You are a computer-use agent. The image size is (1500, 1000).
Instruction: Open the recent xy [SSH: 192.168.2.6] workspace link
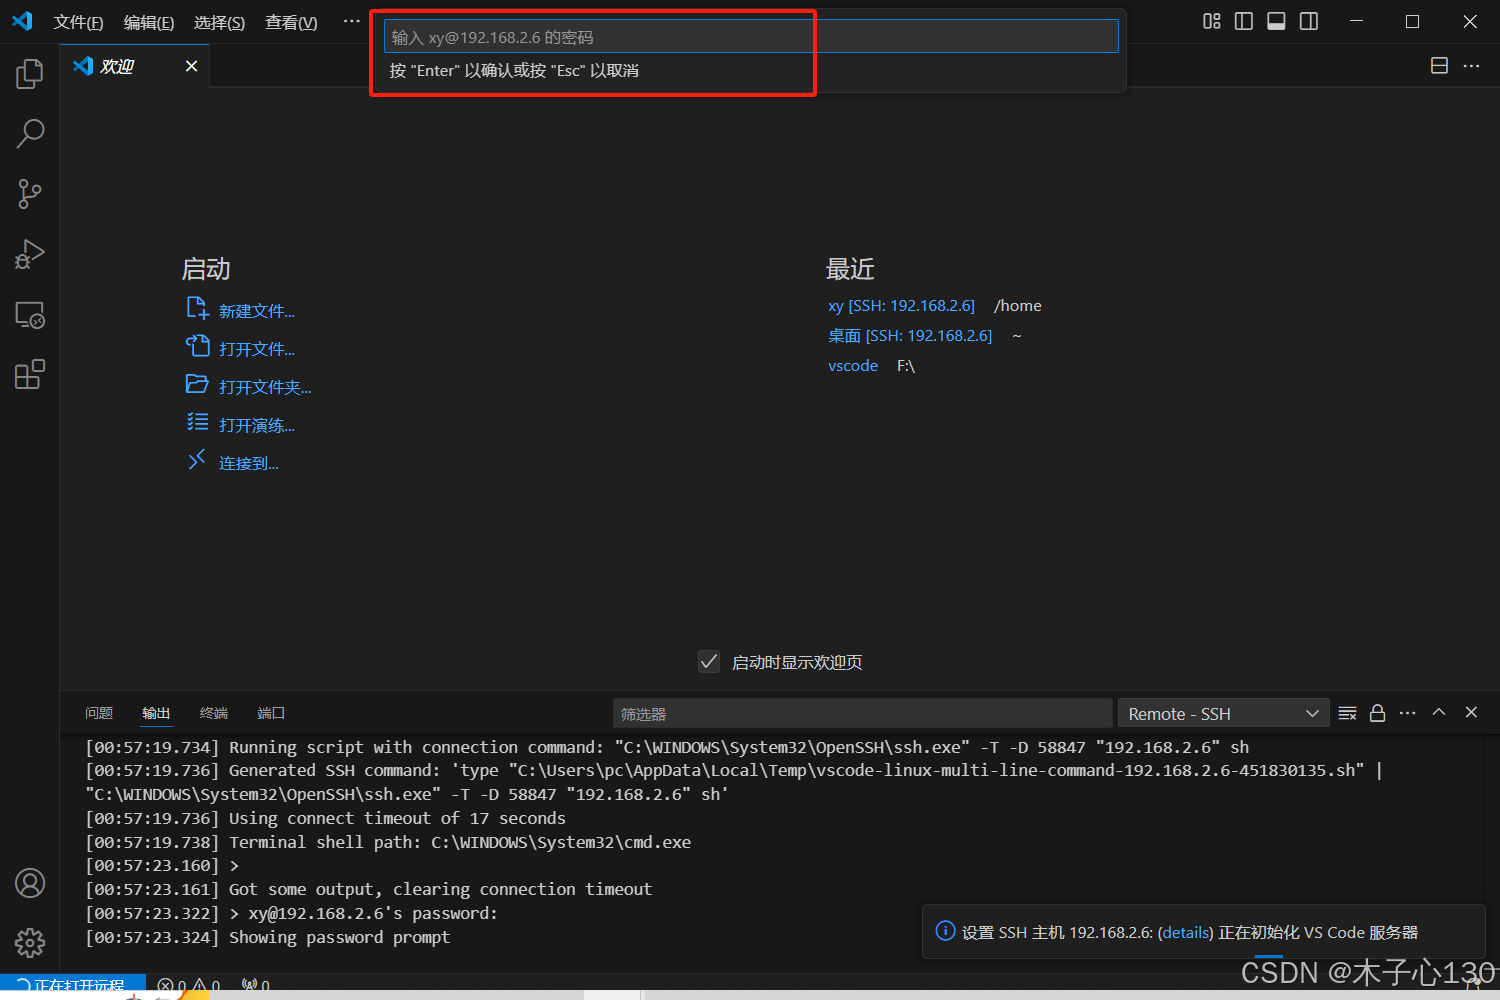[x=901, y=305]
